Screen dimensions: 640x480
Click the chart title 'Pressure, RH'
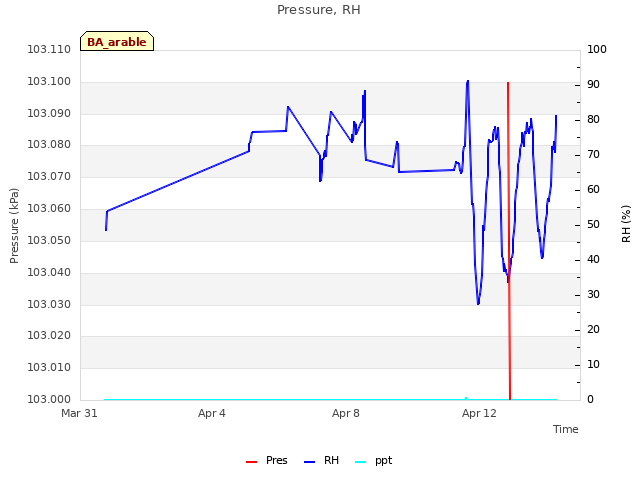pos(319,10)
